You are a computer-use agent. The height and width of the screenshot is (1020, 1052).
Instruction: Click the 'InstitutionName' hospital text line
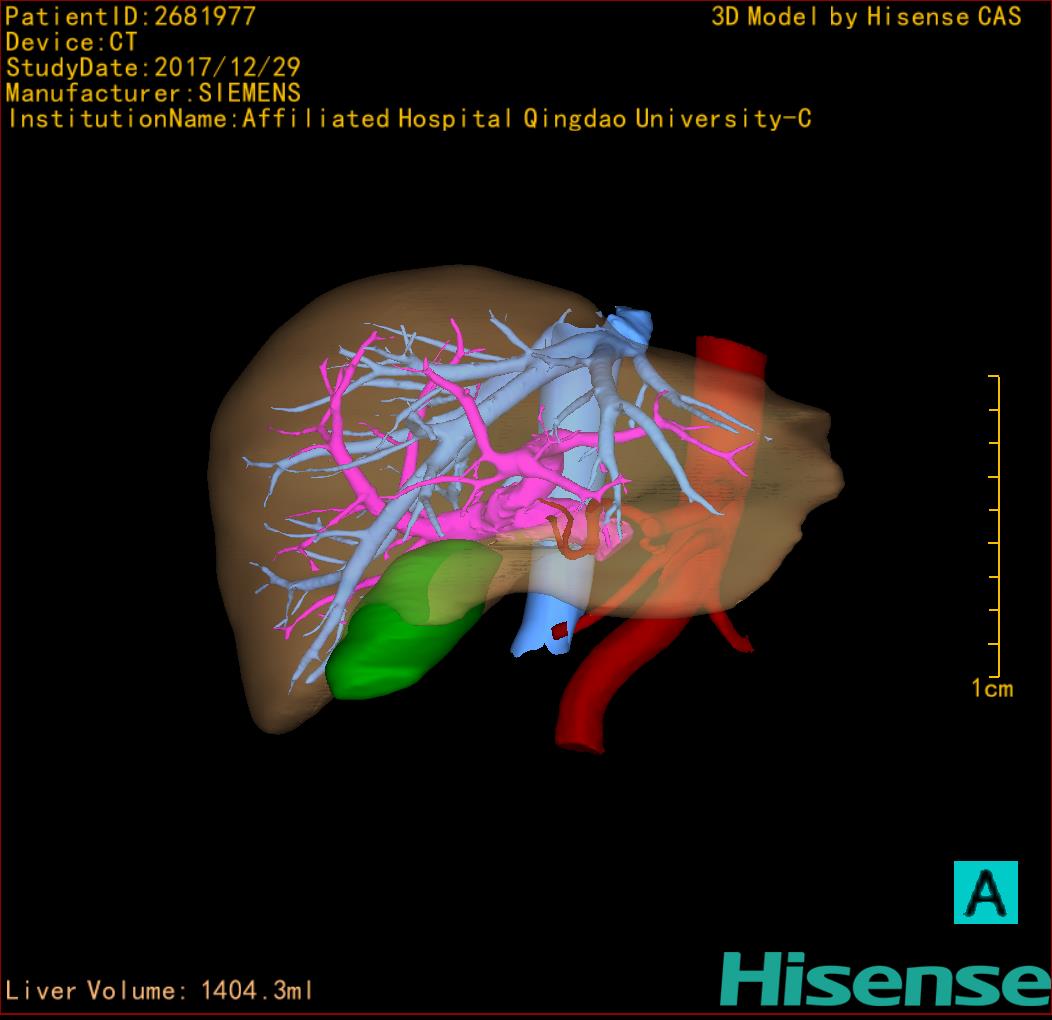coord(409,119)
